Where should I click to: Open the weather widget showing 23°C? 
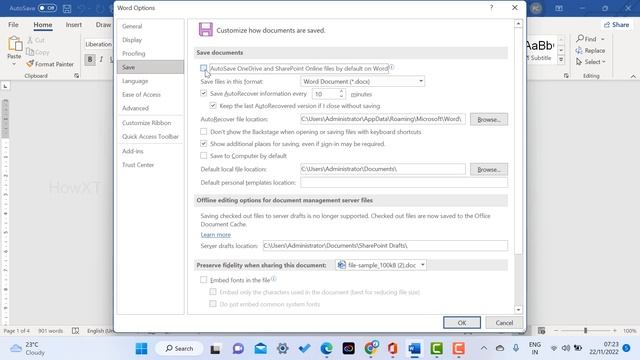coord(28,349)
